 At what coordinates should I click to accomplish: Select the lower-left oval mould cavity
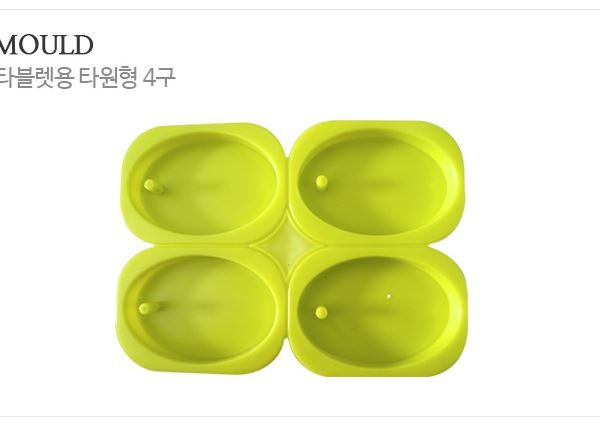pos(203,308)
